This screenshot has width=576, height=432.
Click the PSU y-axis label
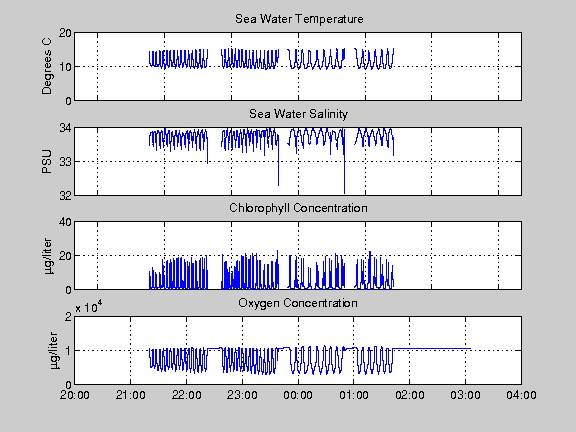pyautogui.click(x=47, y=162)
